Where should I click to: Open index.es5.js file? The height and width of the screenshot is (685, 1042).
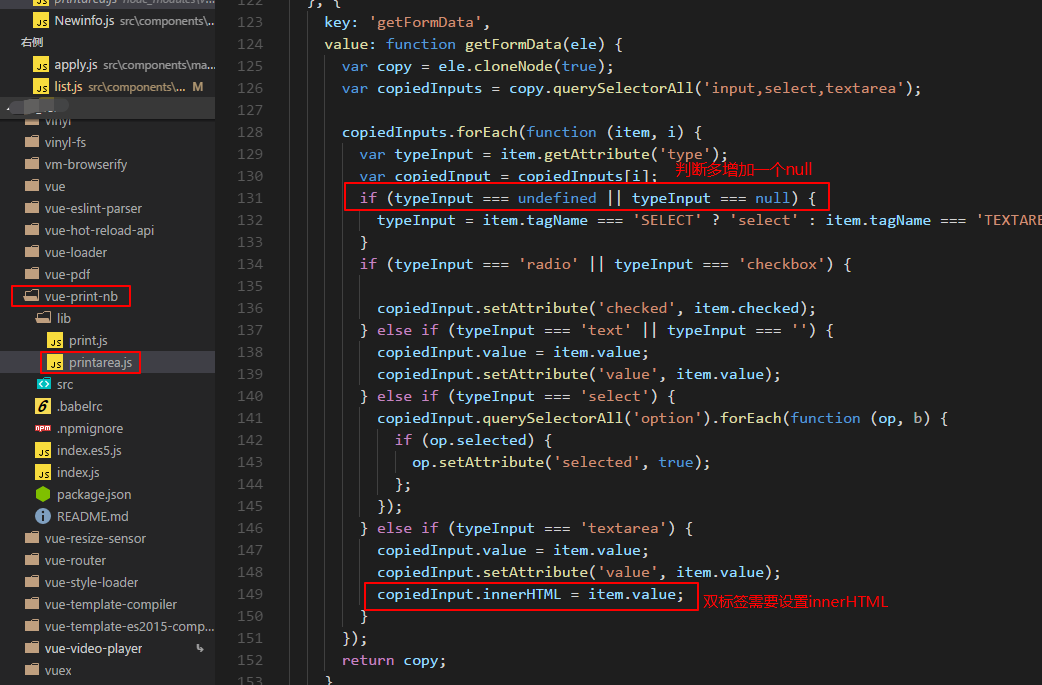click(x=89, y=450)
